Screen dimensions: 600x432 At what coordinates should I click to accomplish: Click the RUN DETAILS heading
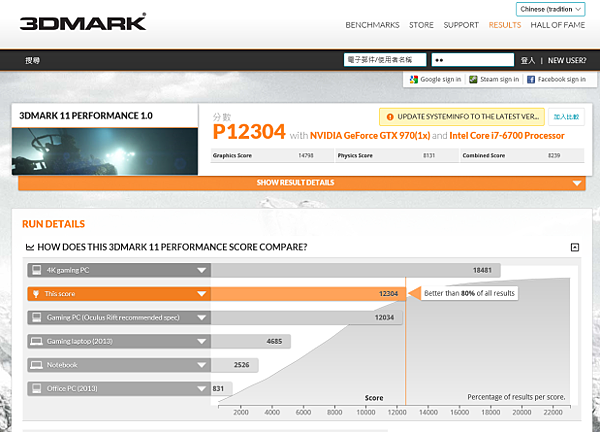tap(54, 224)
